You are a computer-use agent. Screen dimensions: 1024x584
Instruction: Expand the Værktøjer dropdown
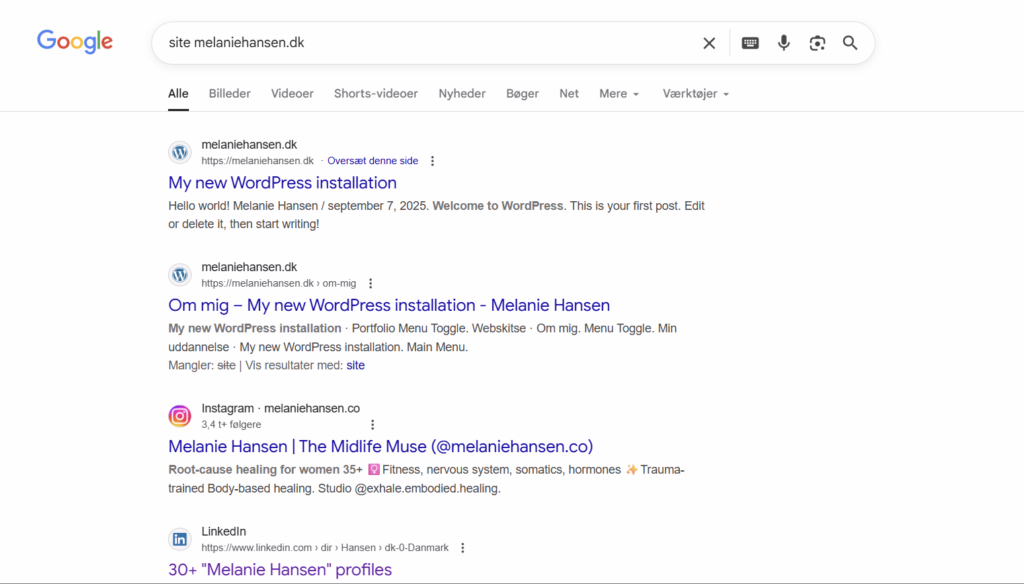pos(696,93)
